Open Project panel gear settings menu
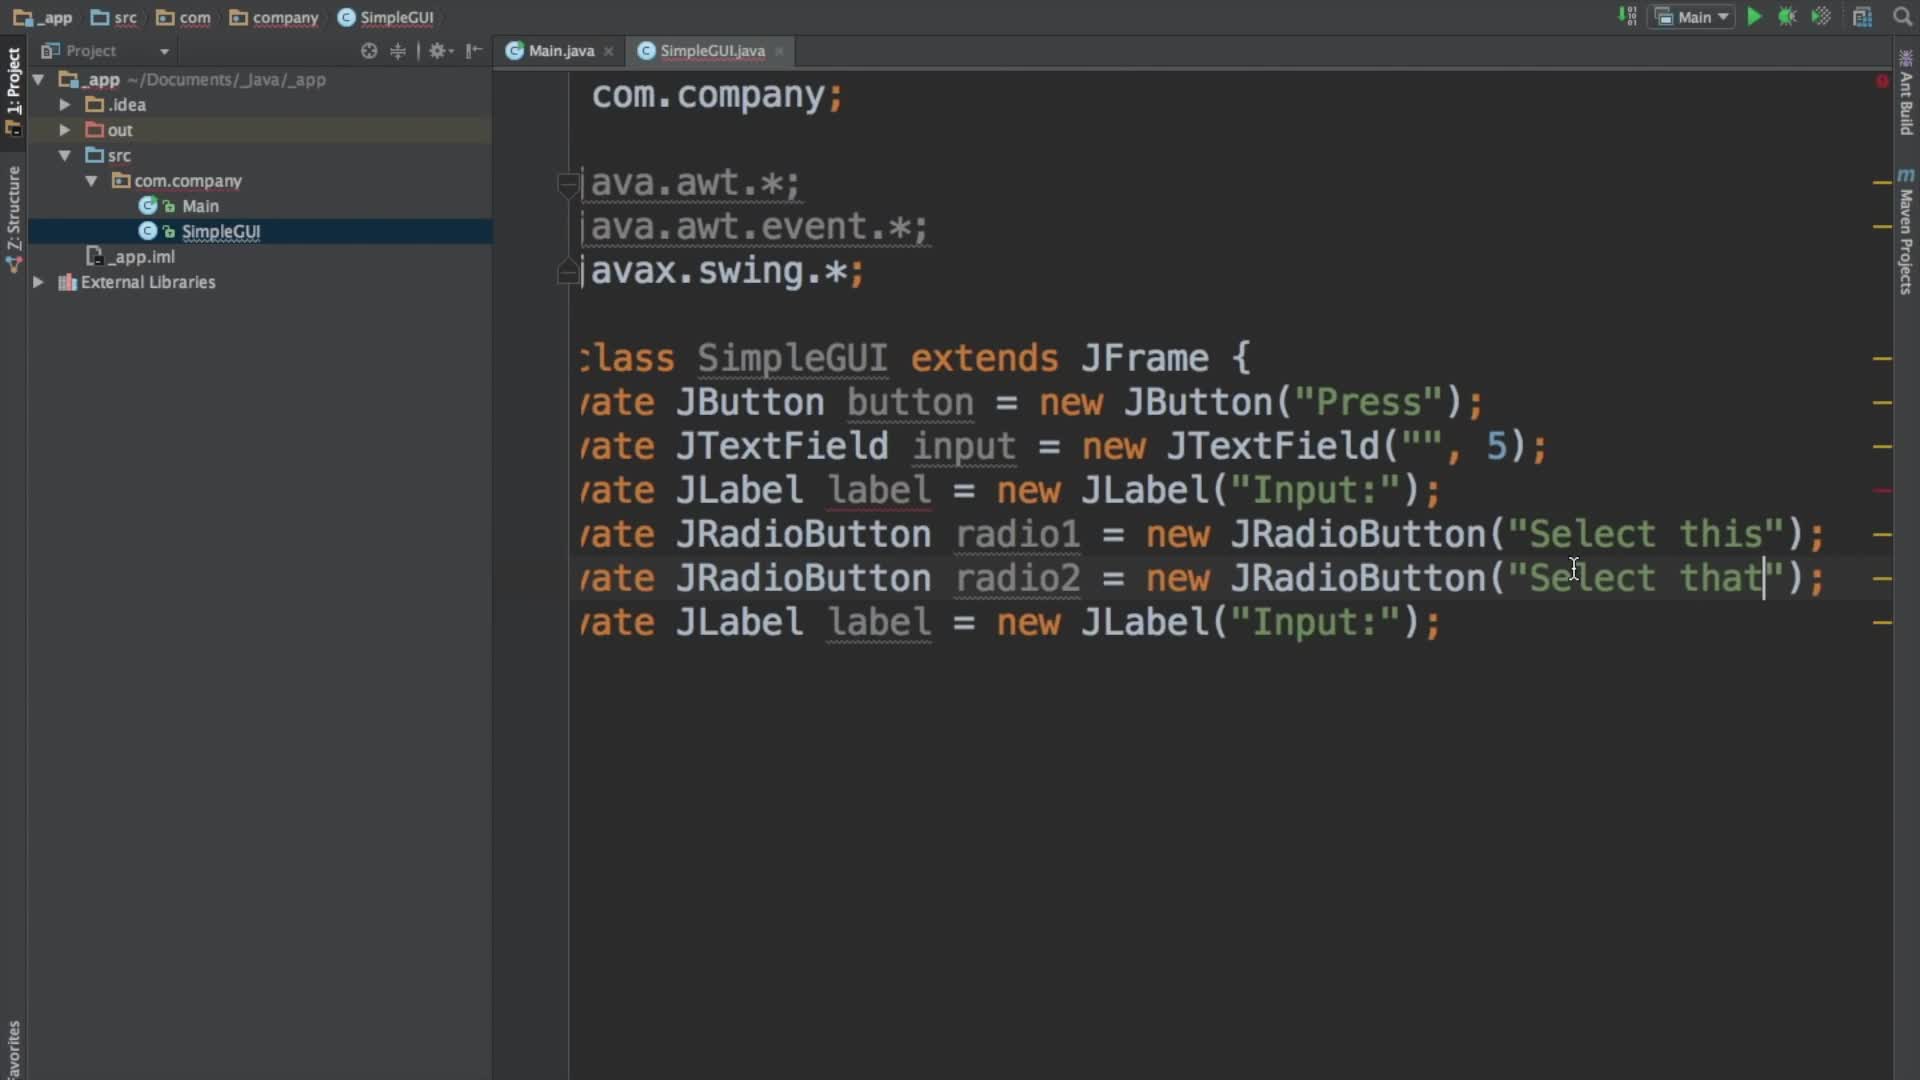 click(440, 51)
